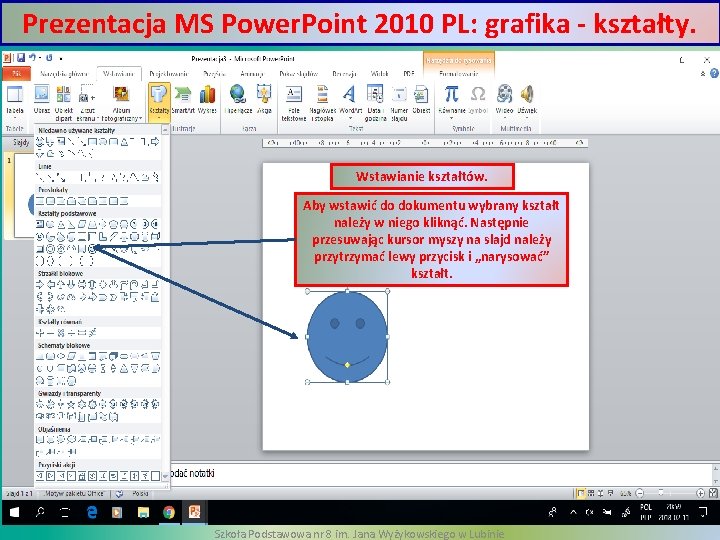Image resolution: width=720 pixels, height=540 pixels.
Task: Minimize the ribbon with the caret button
Action: point(703,73)
